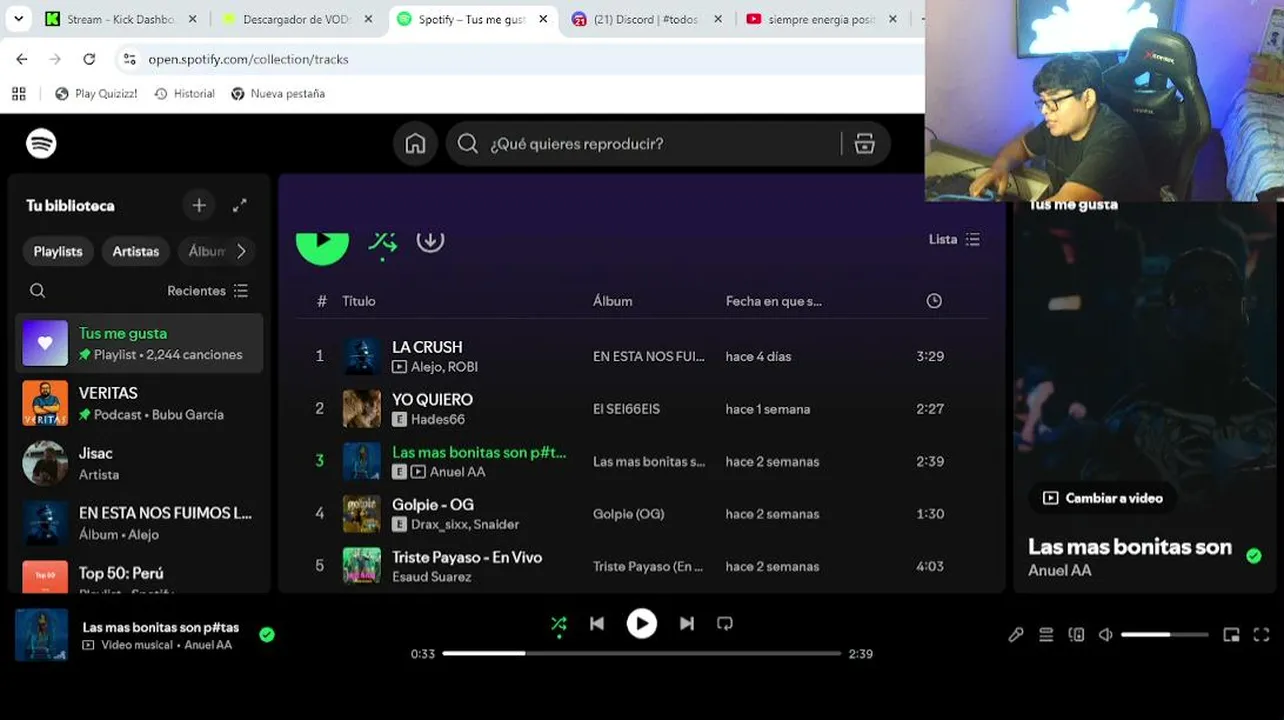This screenshot has width=1284, height=720.
Task: Open the Browse icon beside search box
Action: pyautogui.click(x=865, y=144)
